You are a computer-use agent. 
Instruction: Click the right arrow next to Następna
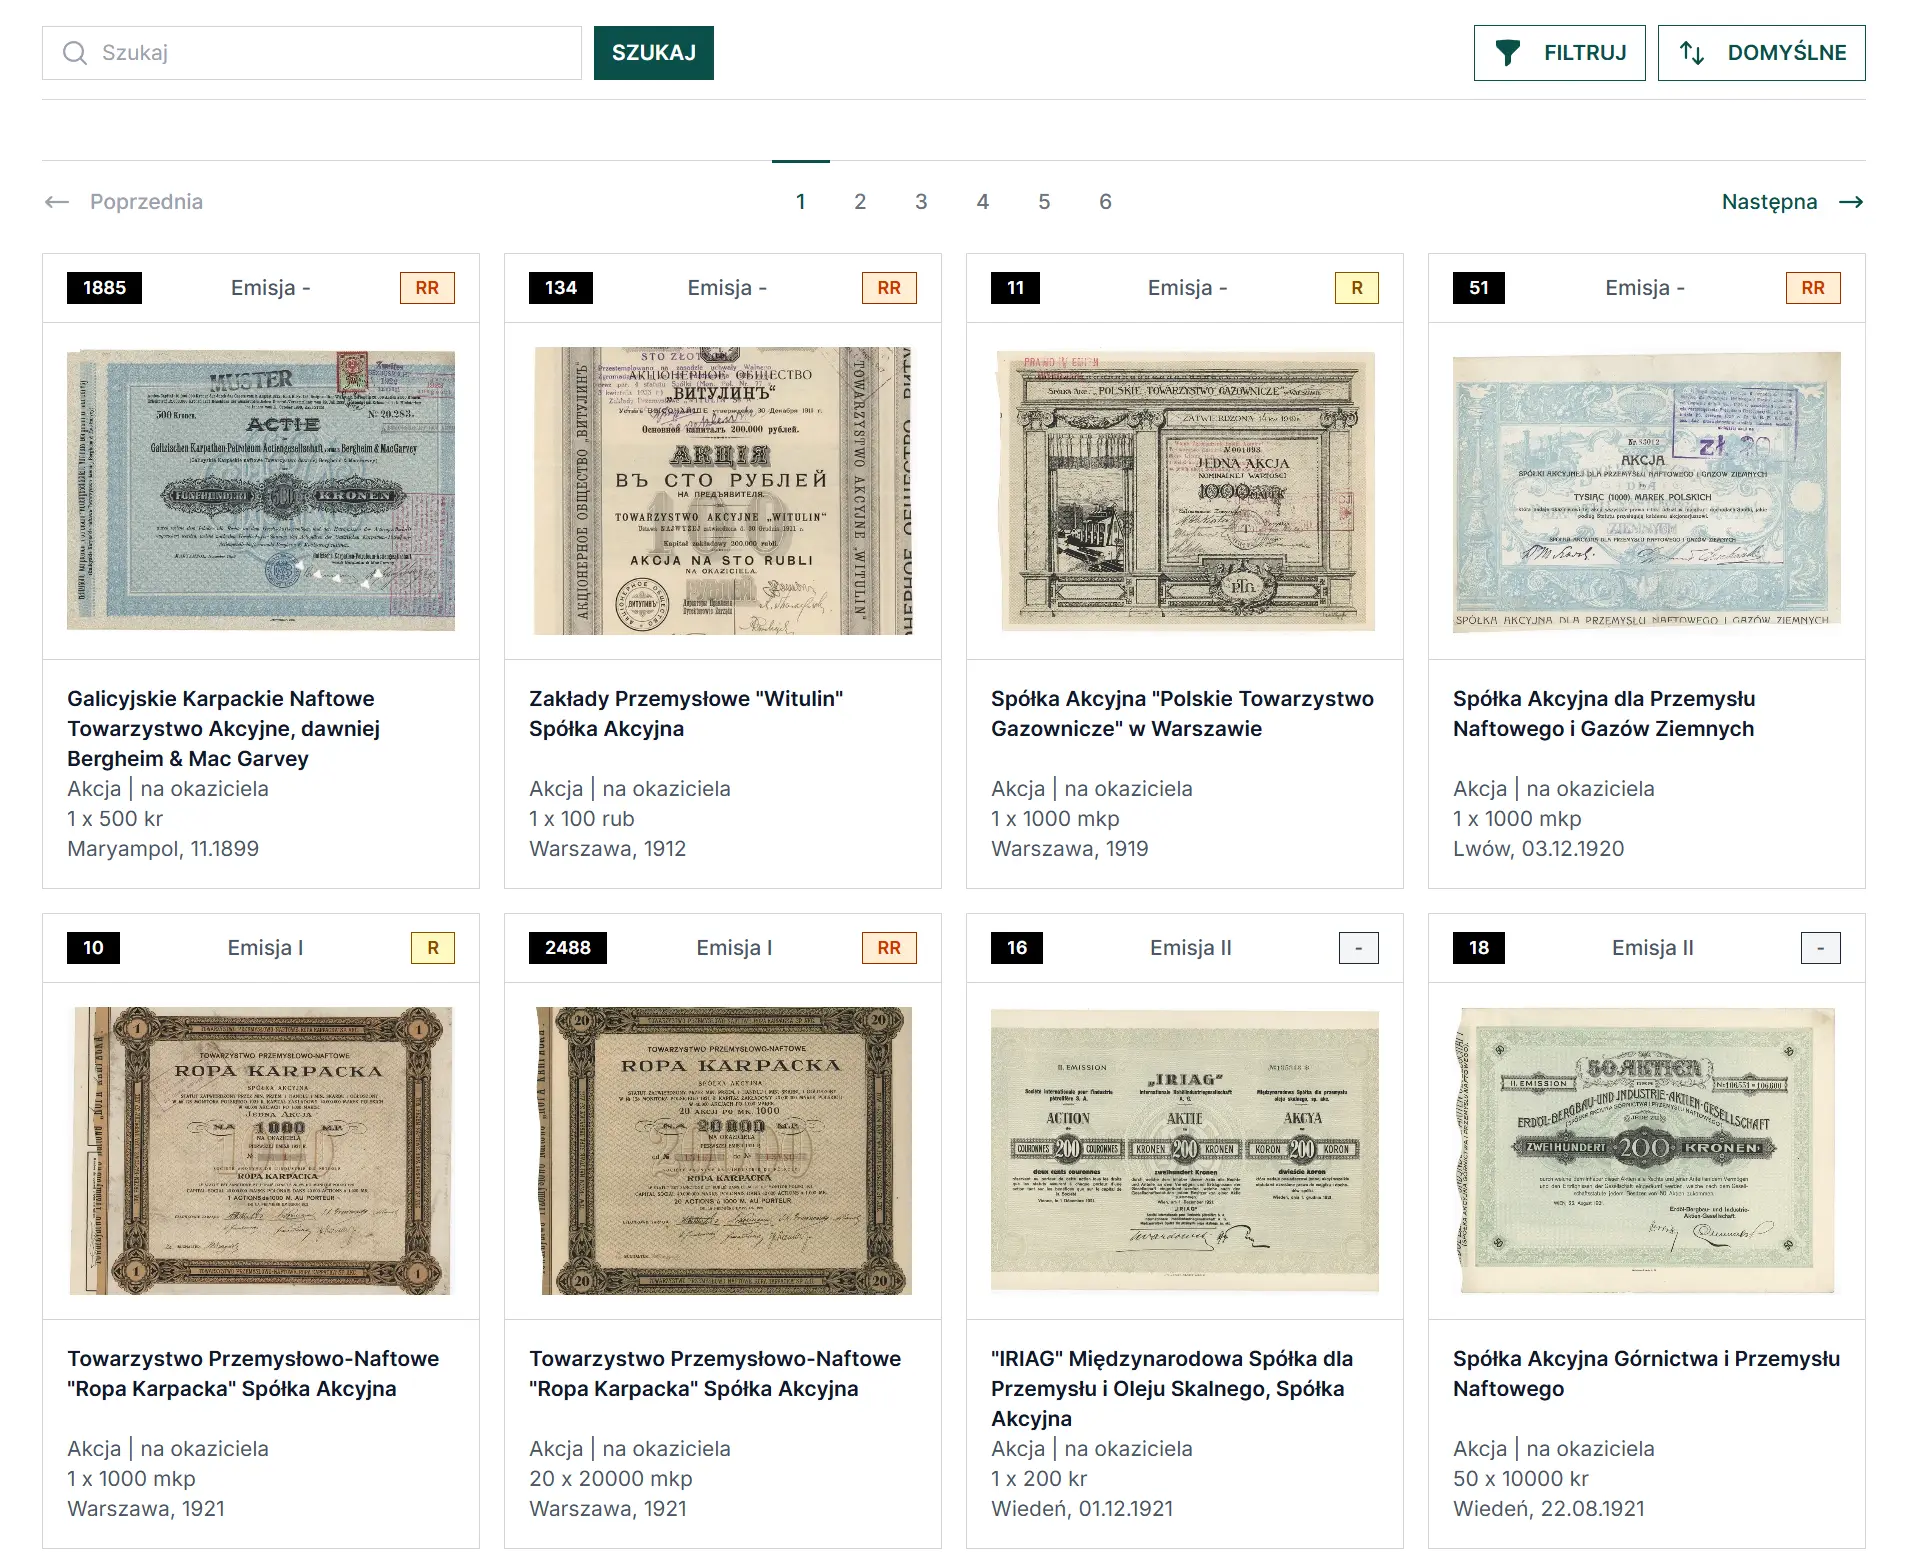coord(1851,202)
